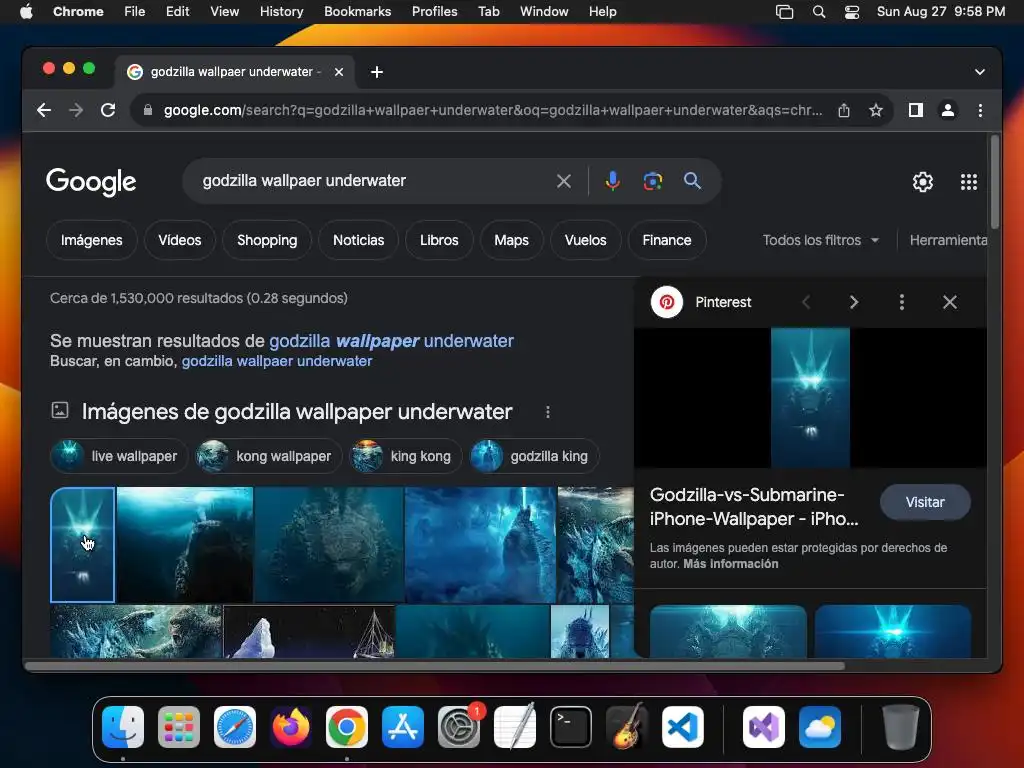Open Finder from the Dock
The width and height of the screenshot is (1024, 768).
123,727
